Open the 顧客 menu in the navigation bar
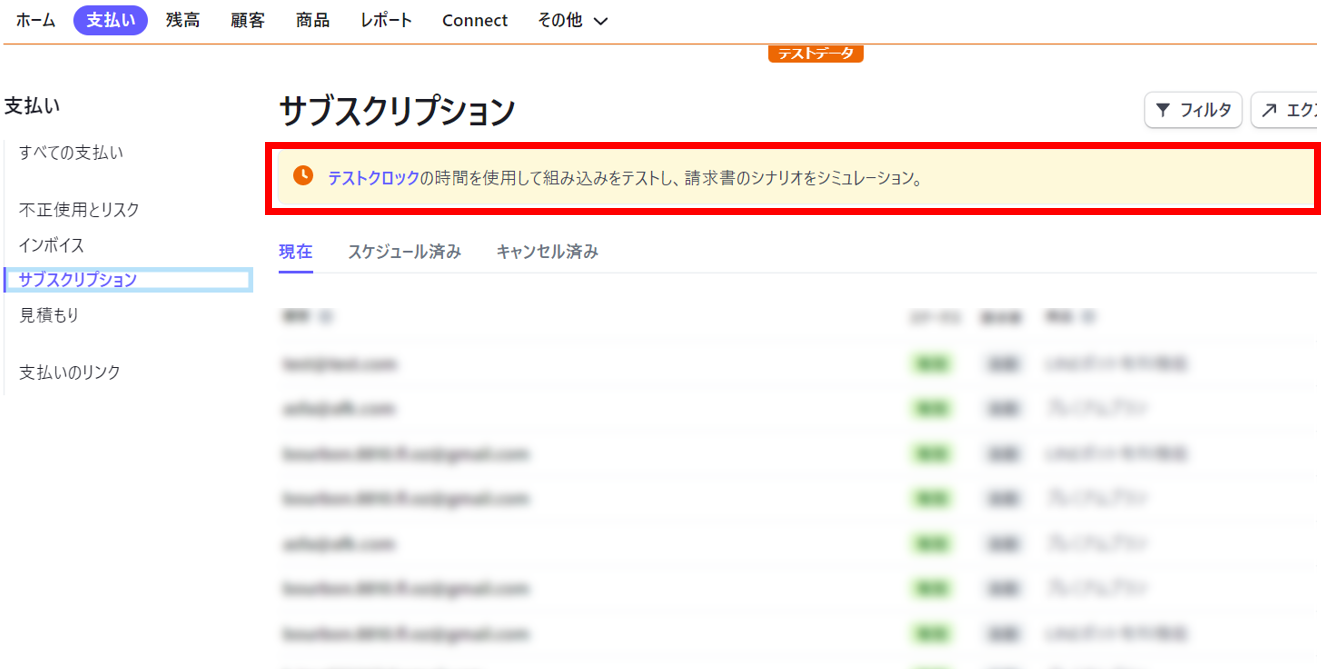Image resolution: width=1335 pixels, height=669 pixels. [x=246, y=19]
